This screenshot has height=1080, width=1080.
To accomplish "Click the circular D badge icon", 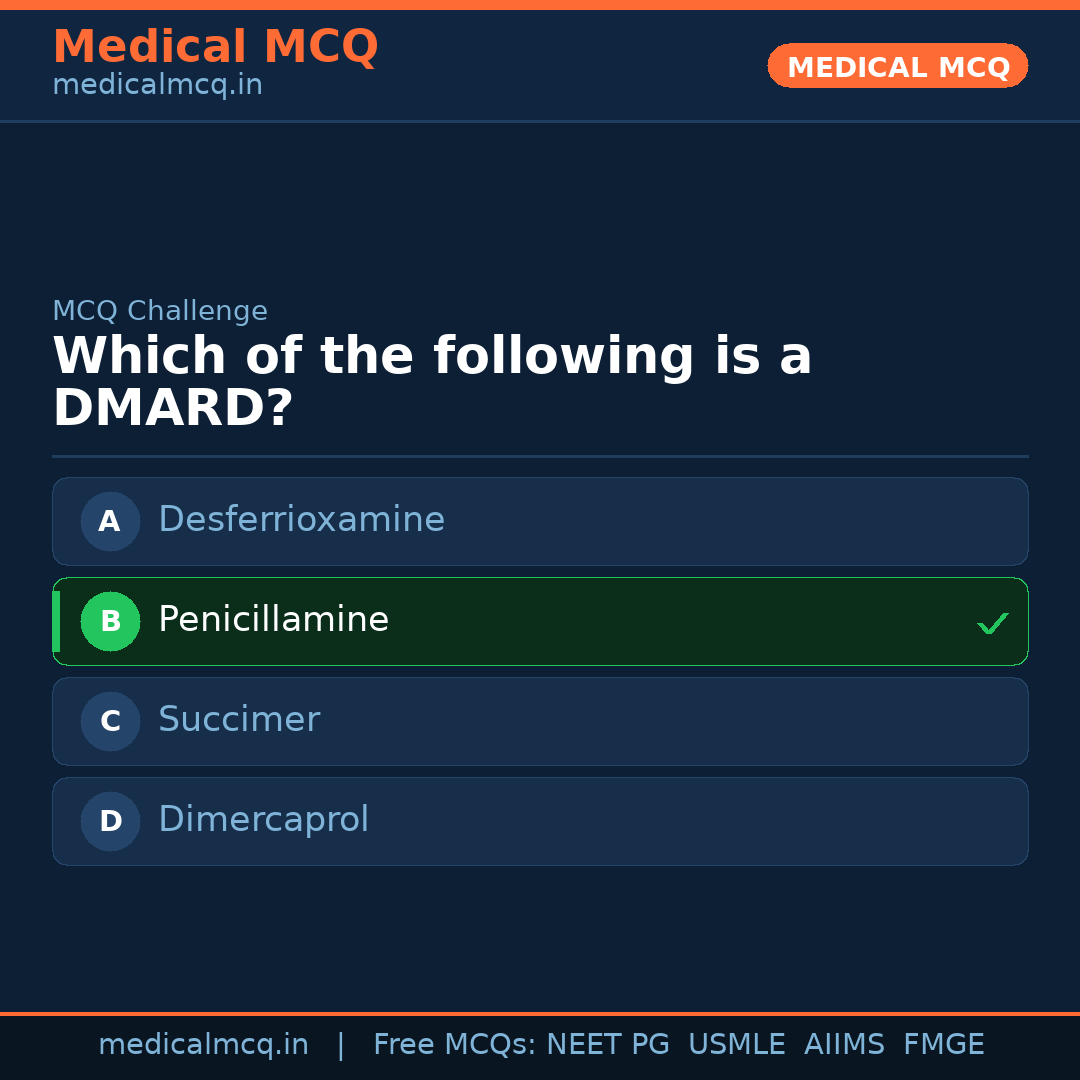I will [110, 821].
